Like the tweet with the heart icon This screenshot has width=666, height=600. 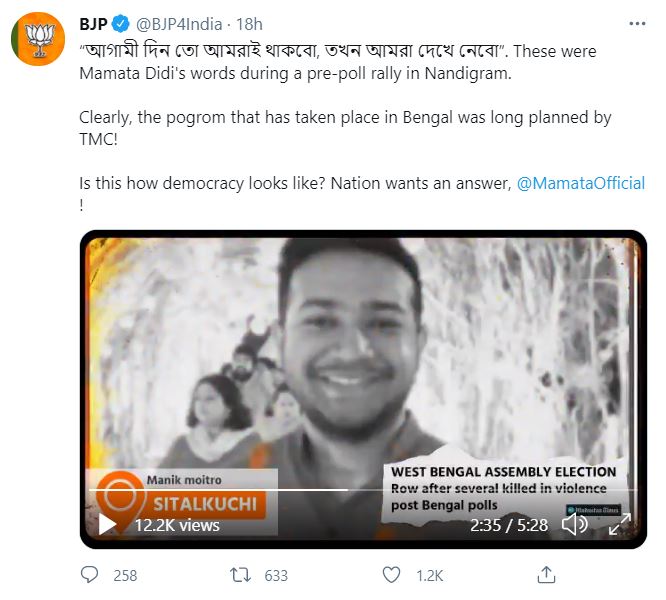(x=392, y=575)
